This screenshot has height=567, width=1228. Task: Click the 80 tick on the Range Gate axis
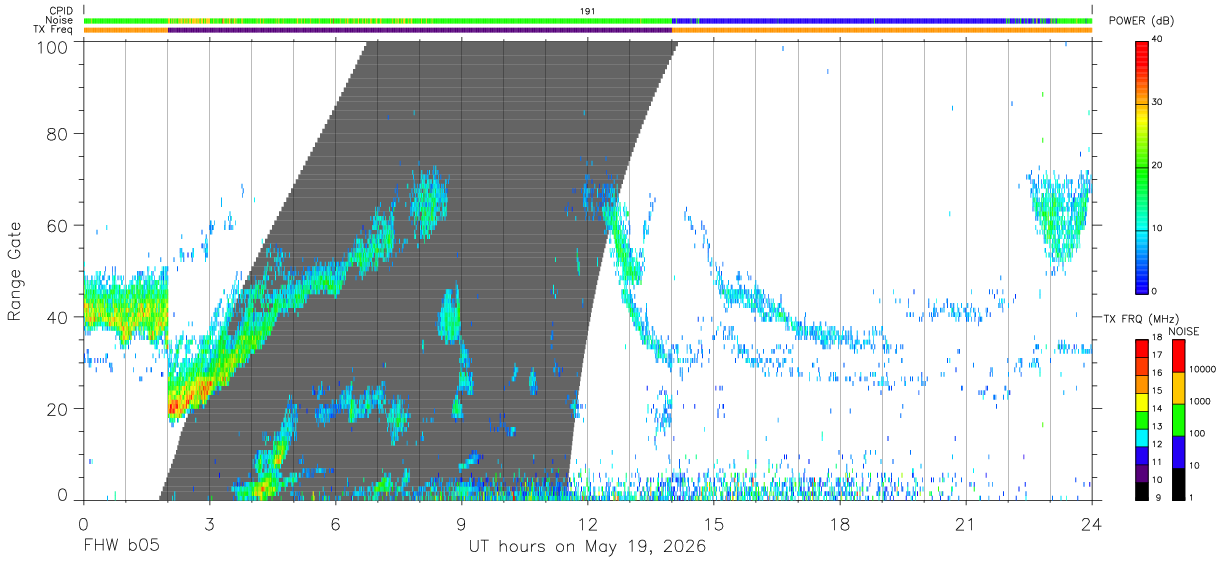59,134
